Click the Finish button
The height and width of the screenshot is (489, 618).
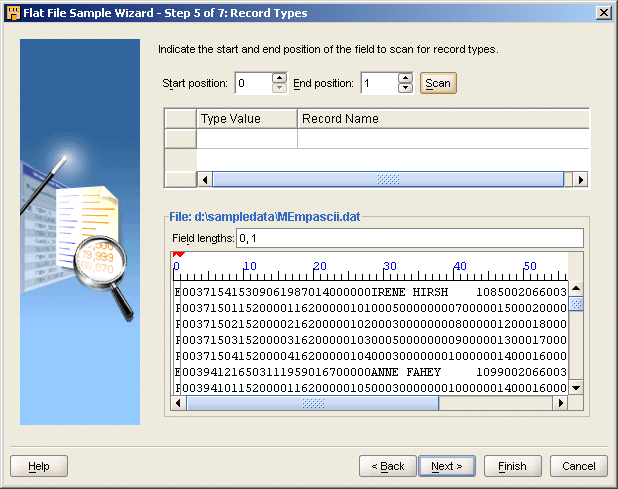click(512, 466)
